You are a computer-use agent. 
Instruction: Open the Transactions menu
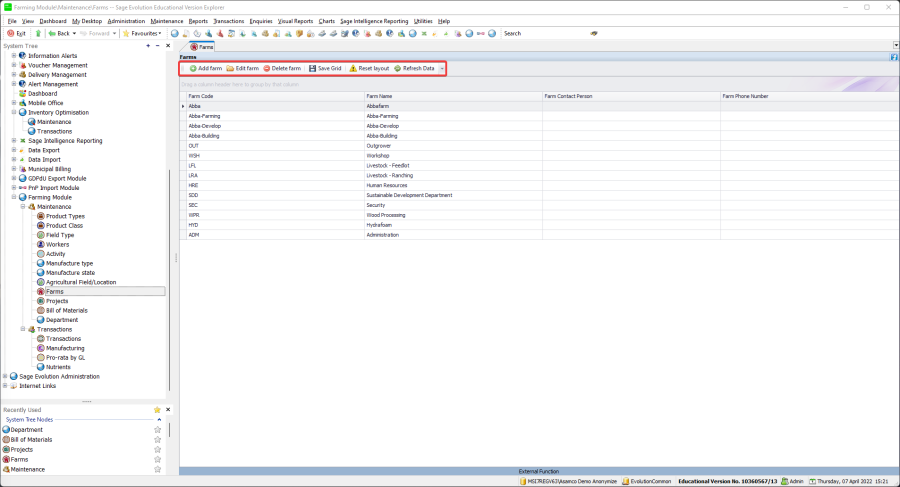228,20
